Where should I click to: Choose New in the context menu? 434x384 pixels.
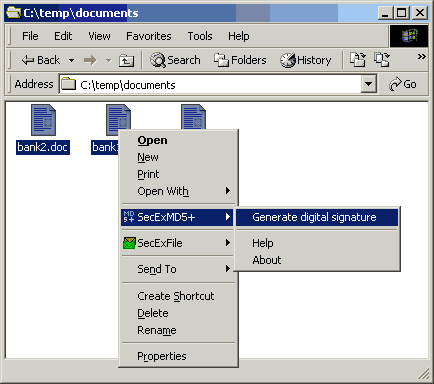tap(179, 157)
